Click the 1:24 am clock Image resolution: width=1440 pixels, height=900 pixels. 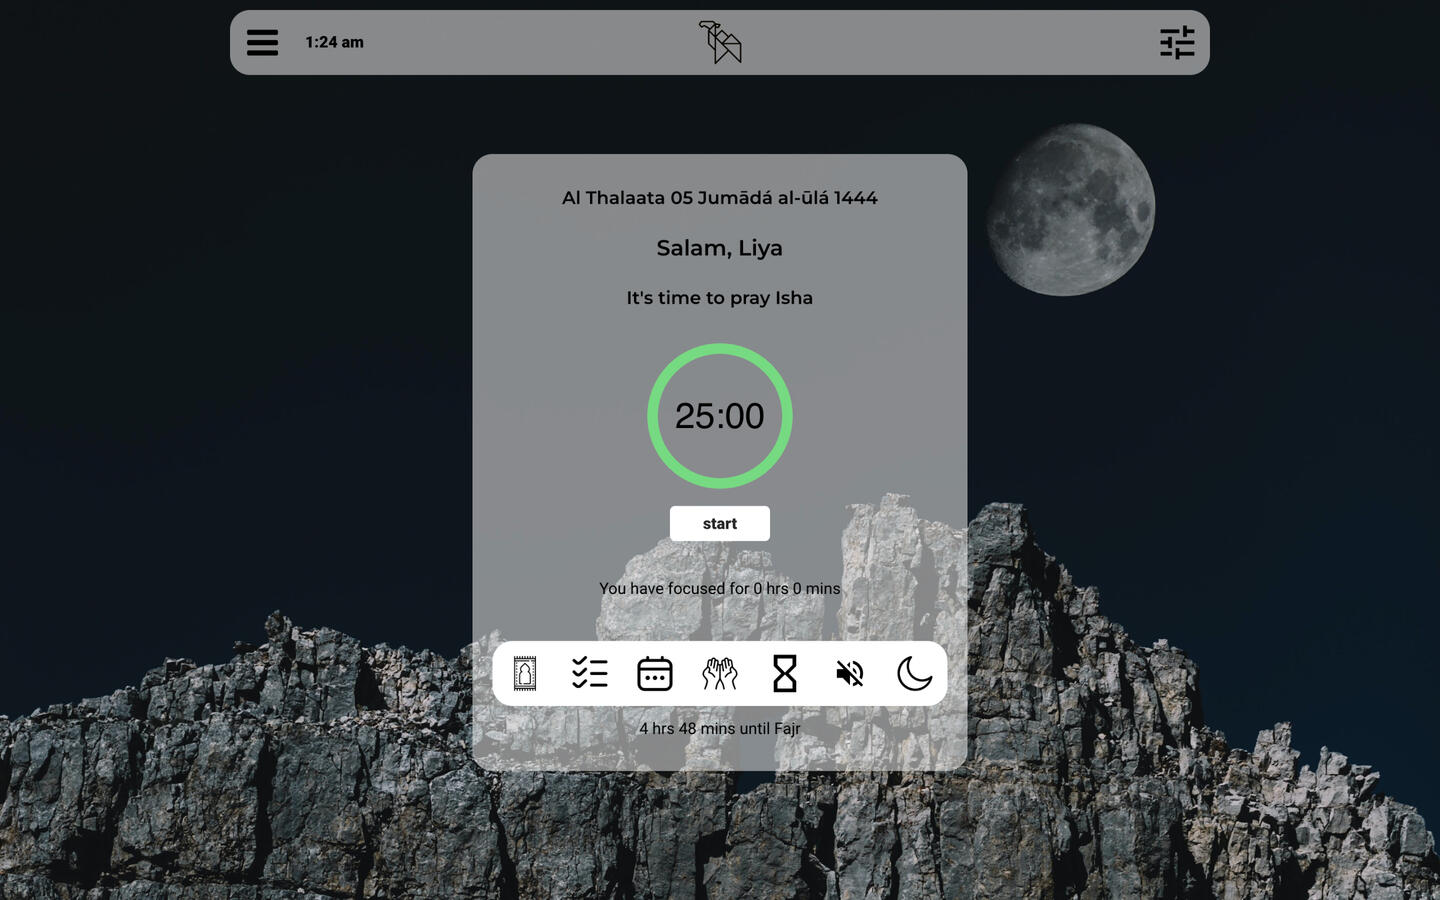click(334, 42)
